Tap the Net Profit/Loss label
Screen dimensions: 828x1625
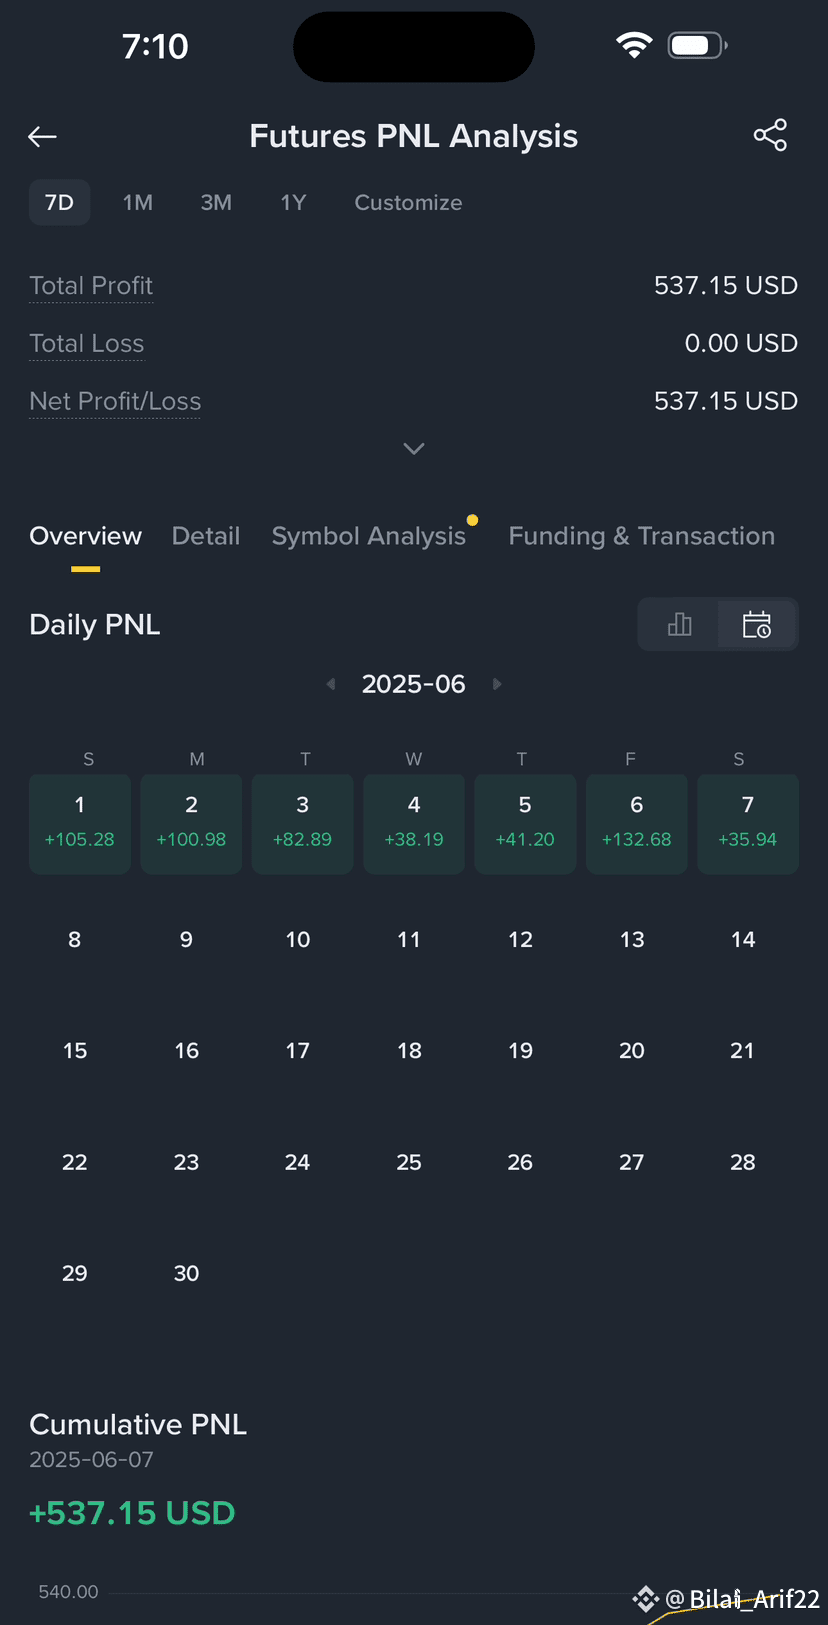[x=115, y=401]
